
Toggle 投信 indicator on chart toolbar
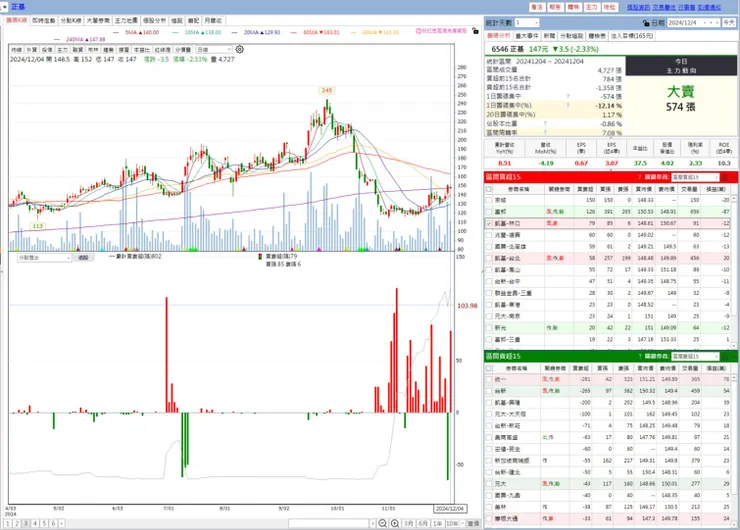click(47, 50)
